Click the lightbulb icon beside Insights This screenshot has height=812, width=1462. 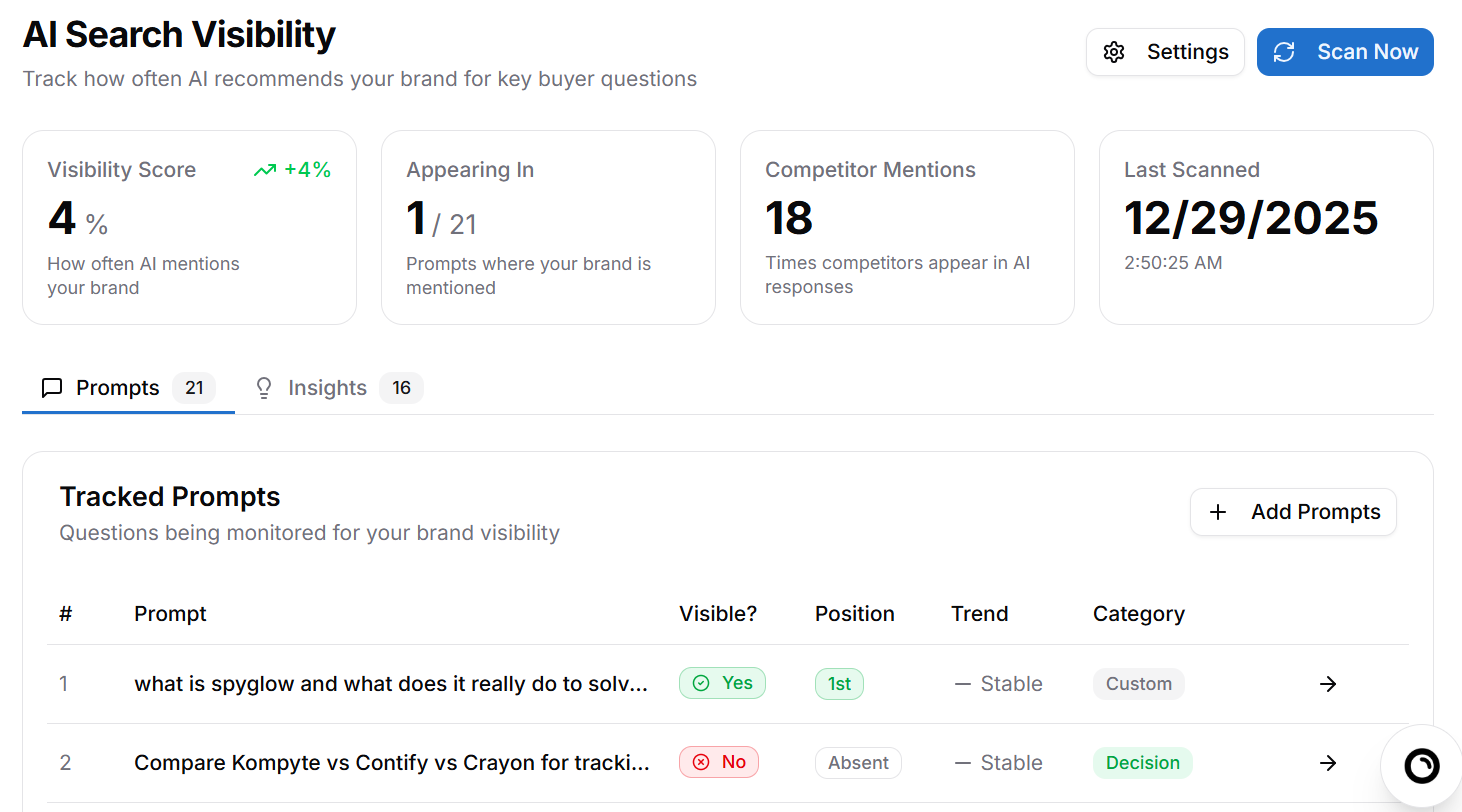pyautogui.click(x=263, y=388)
